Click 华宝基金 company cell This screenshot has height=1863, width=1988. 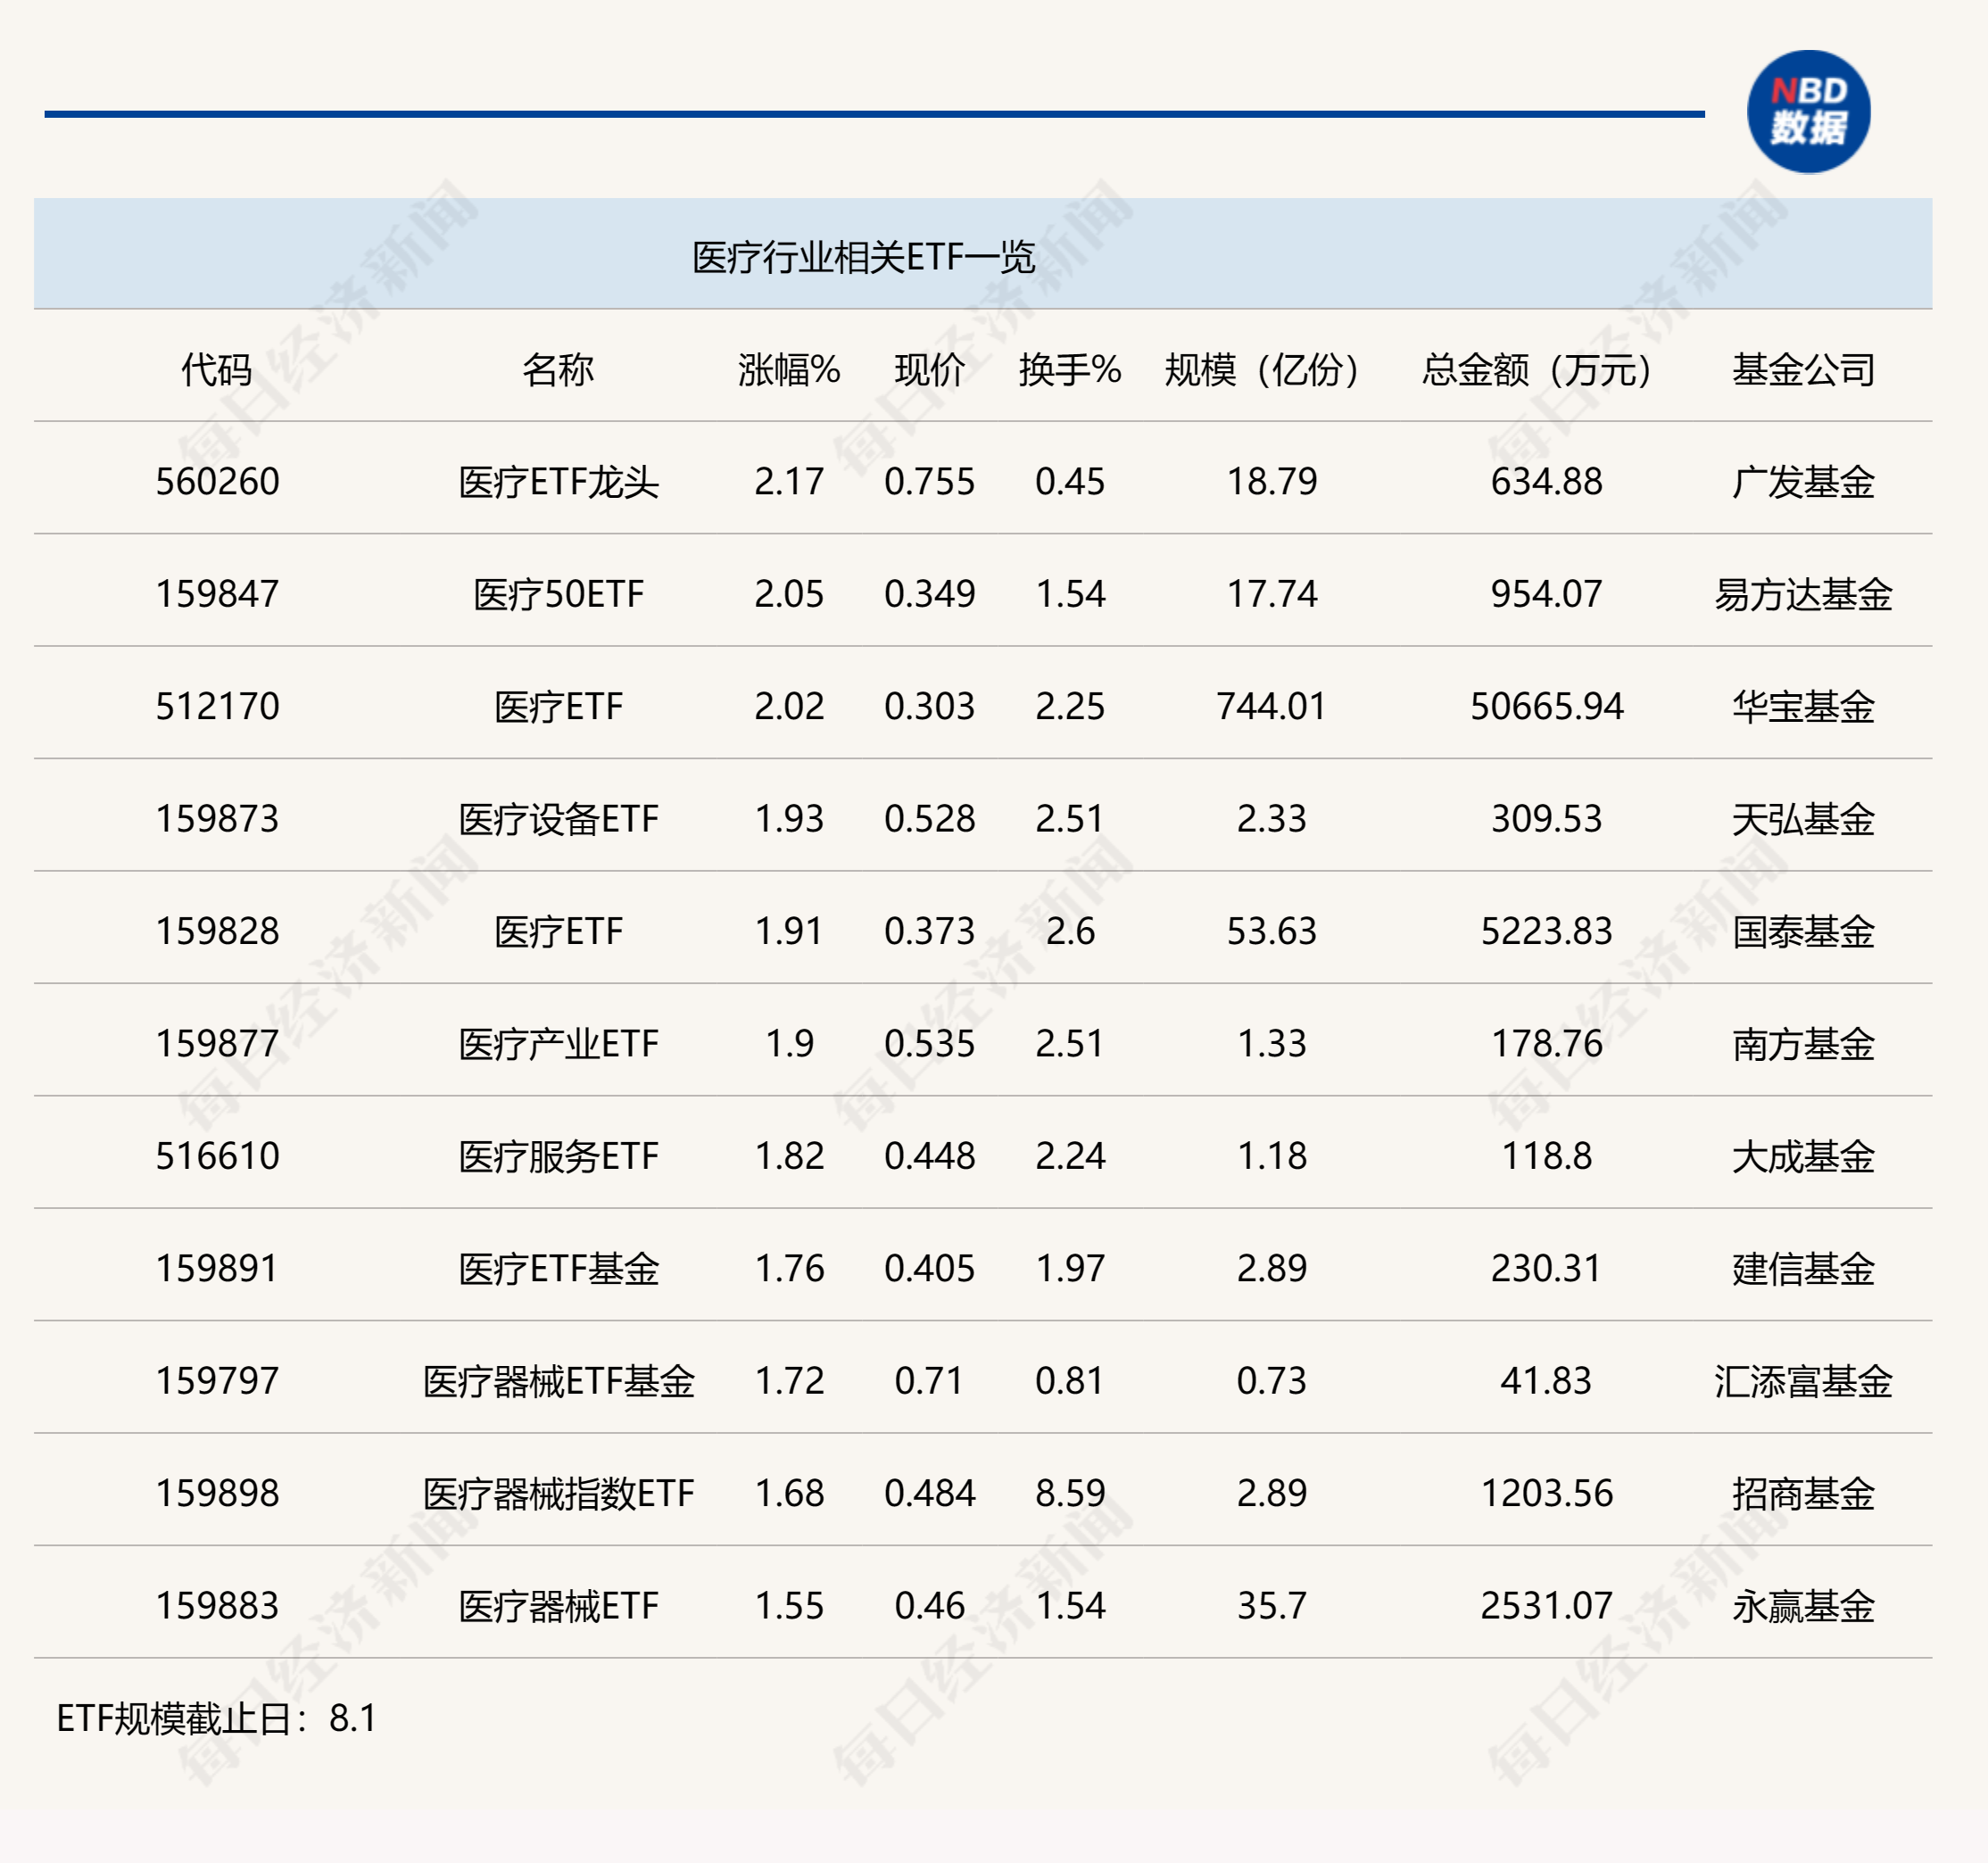(1803, 707)
